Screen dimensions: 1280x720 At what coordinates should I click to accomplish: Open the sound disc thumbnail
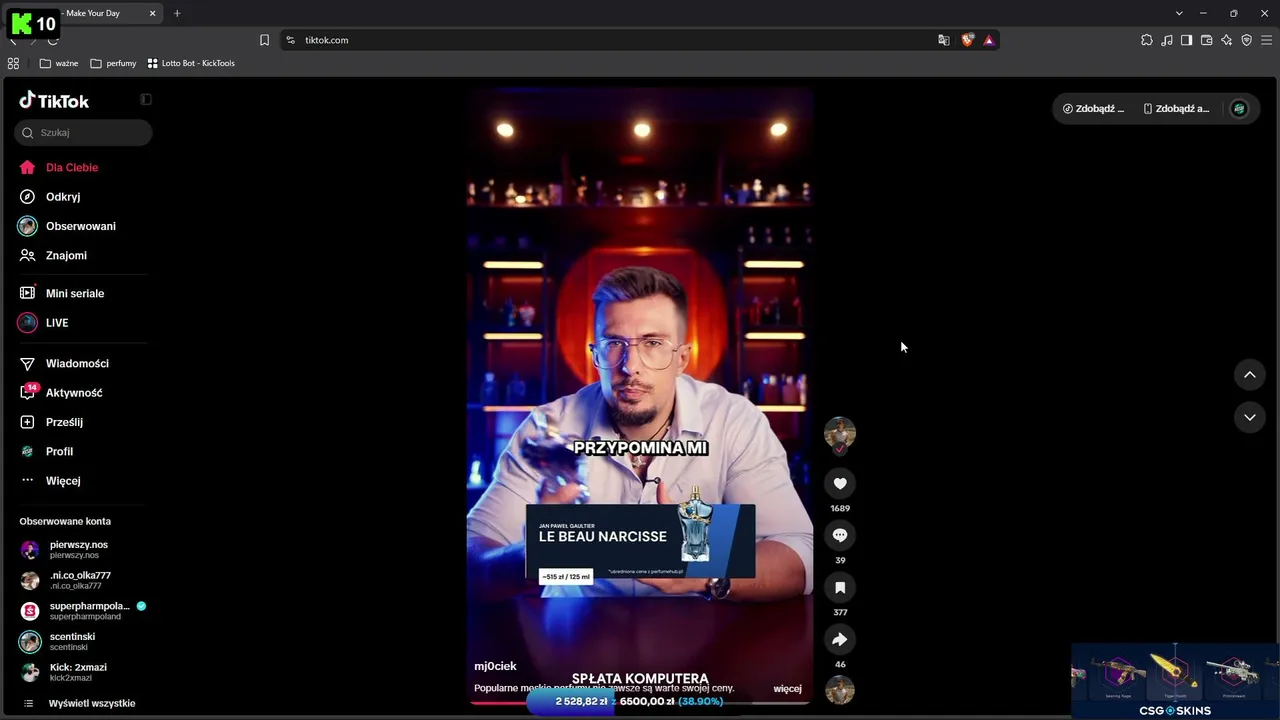[x=840, y=690]
